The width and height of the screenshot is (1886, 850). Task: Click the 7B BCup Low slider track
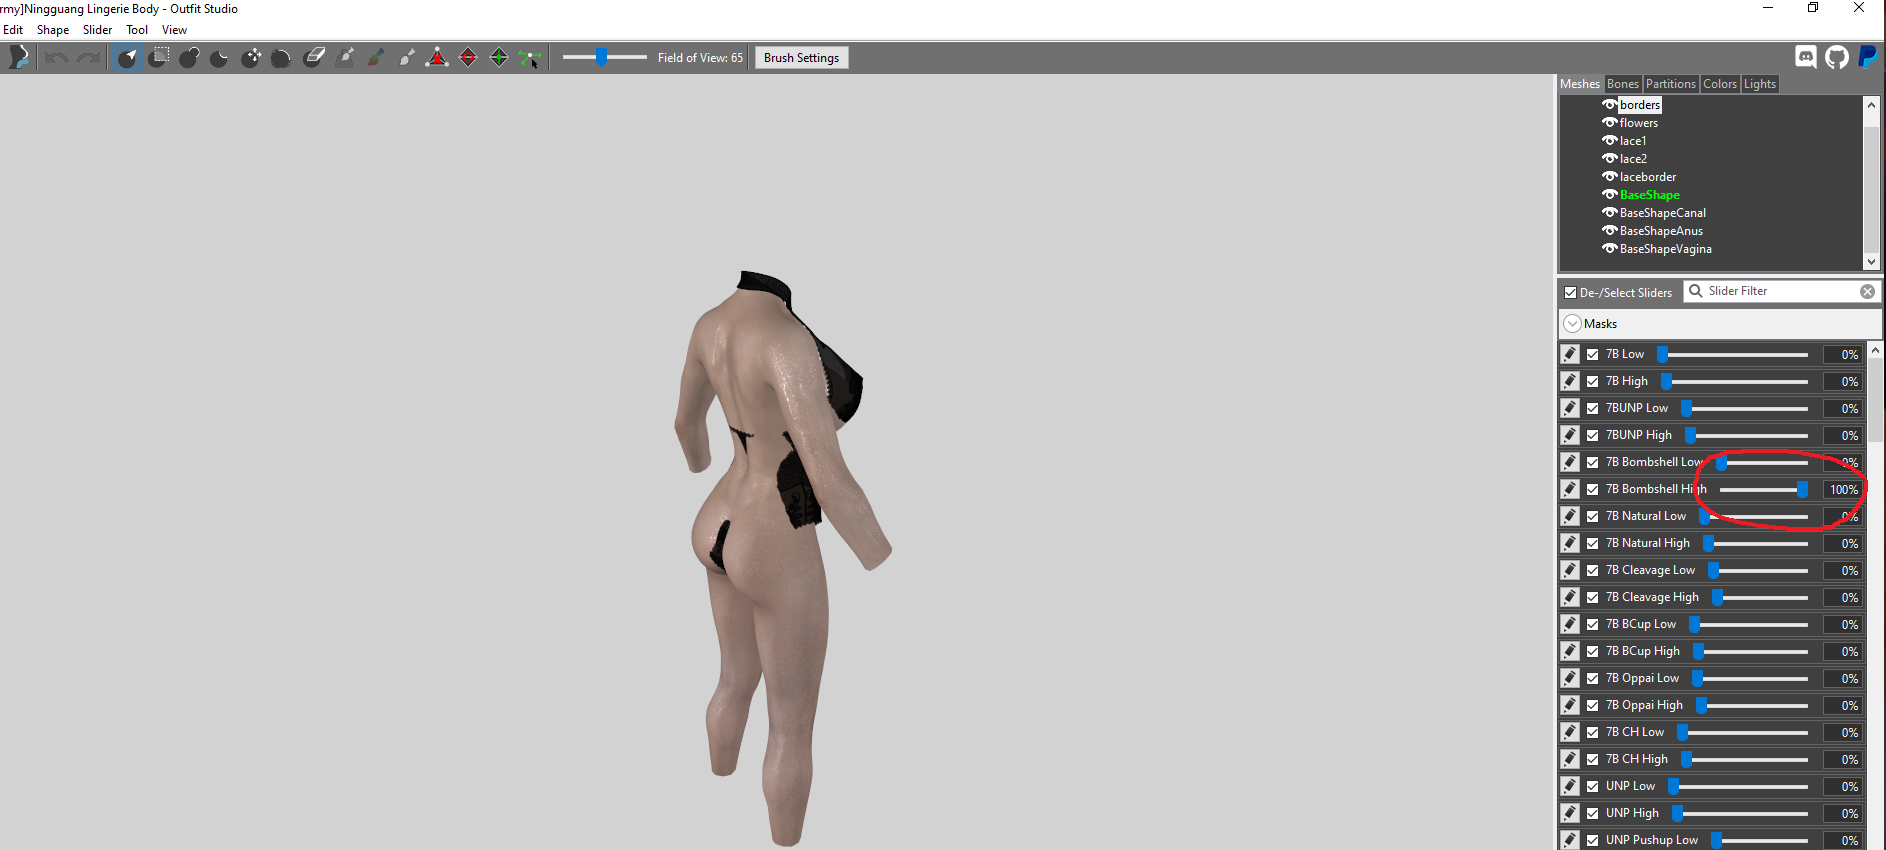point(1749,624)
